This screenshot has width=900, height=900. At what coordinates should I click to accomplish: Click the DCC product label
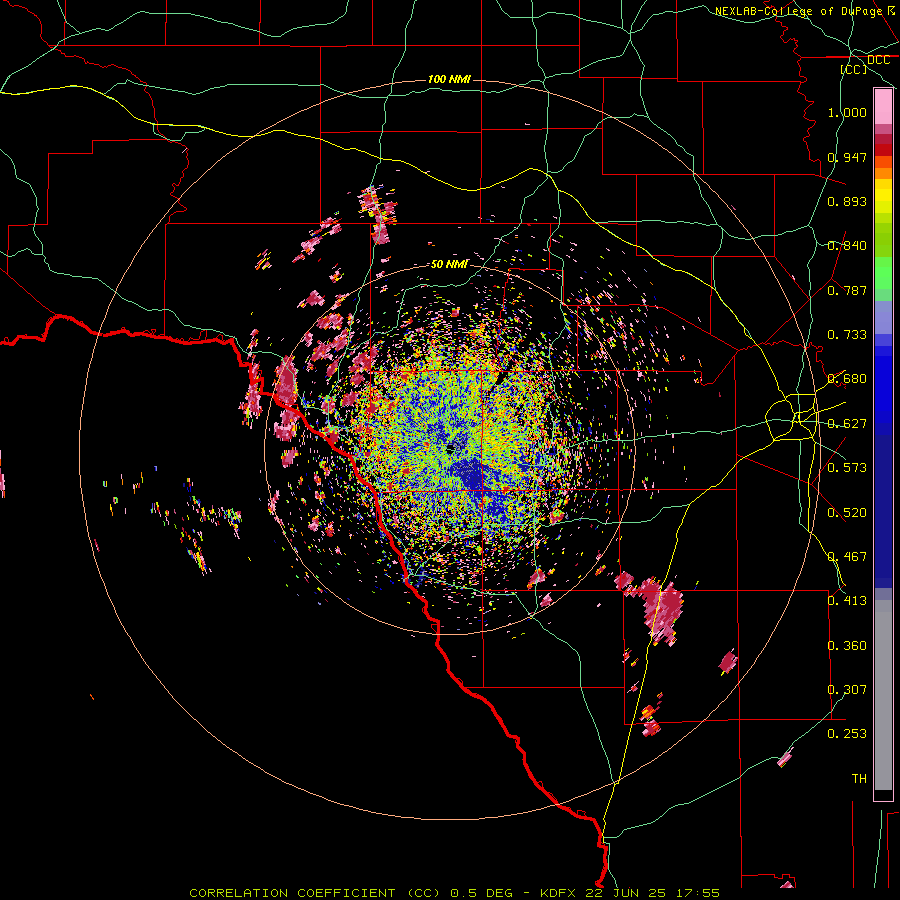[878, 60]
